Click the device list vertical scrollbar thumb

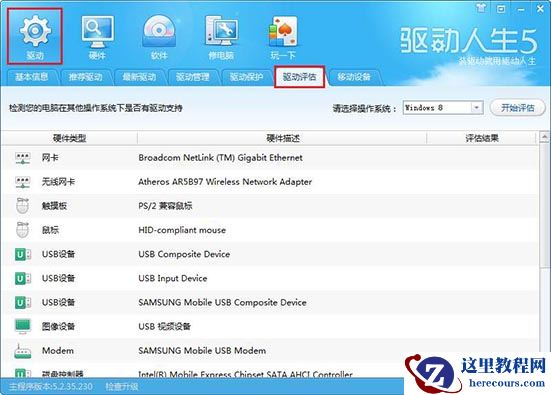click(544, 205)
